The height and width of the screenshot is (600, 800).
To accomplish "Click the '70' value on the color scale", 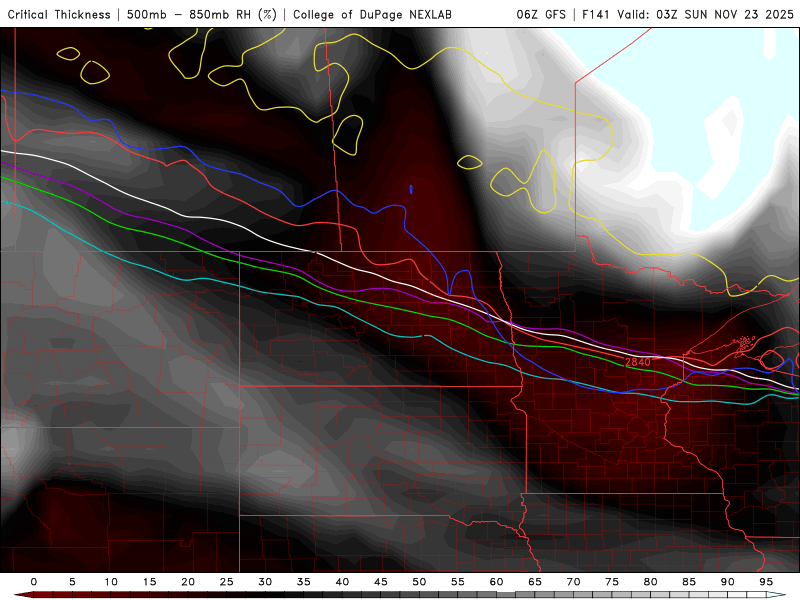I will click(x=573, y=582).
